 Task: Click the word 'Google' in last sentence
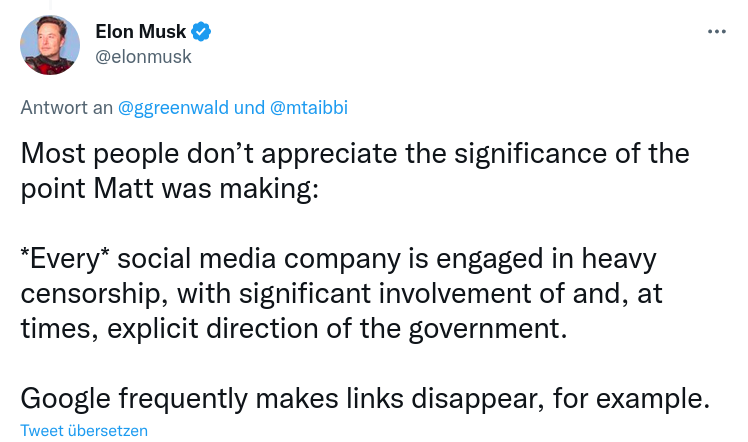pos(65,399)
